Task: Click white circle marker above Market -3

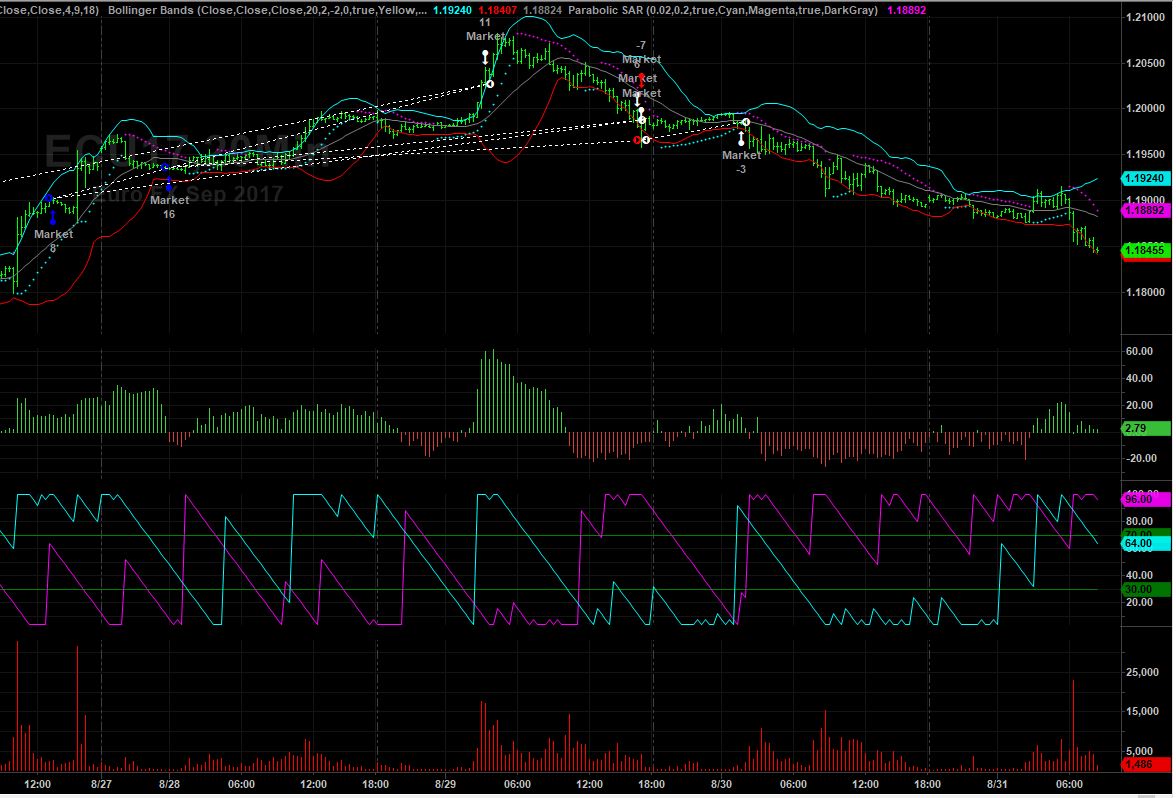Action: (x=746, y=122)
